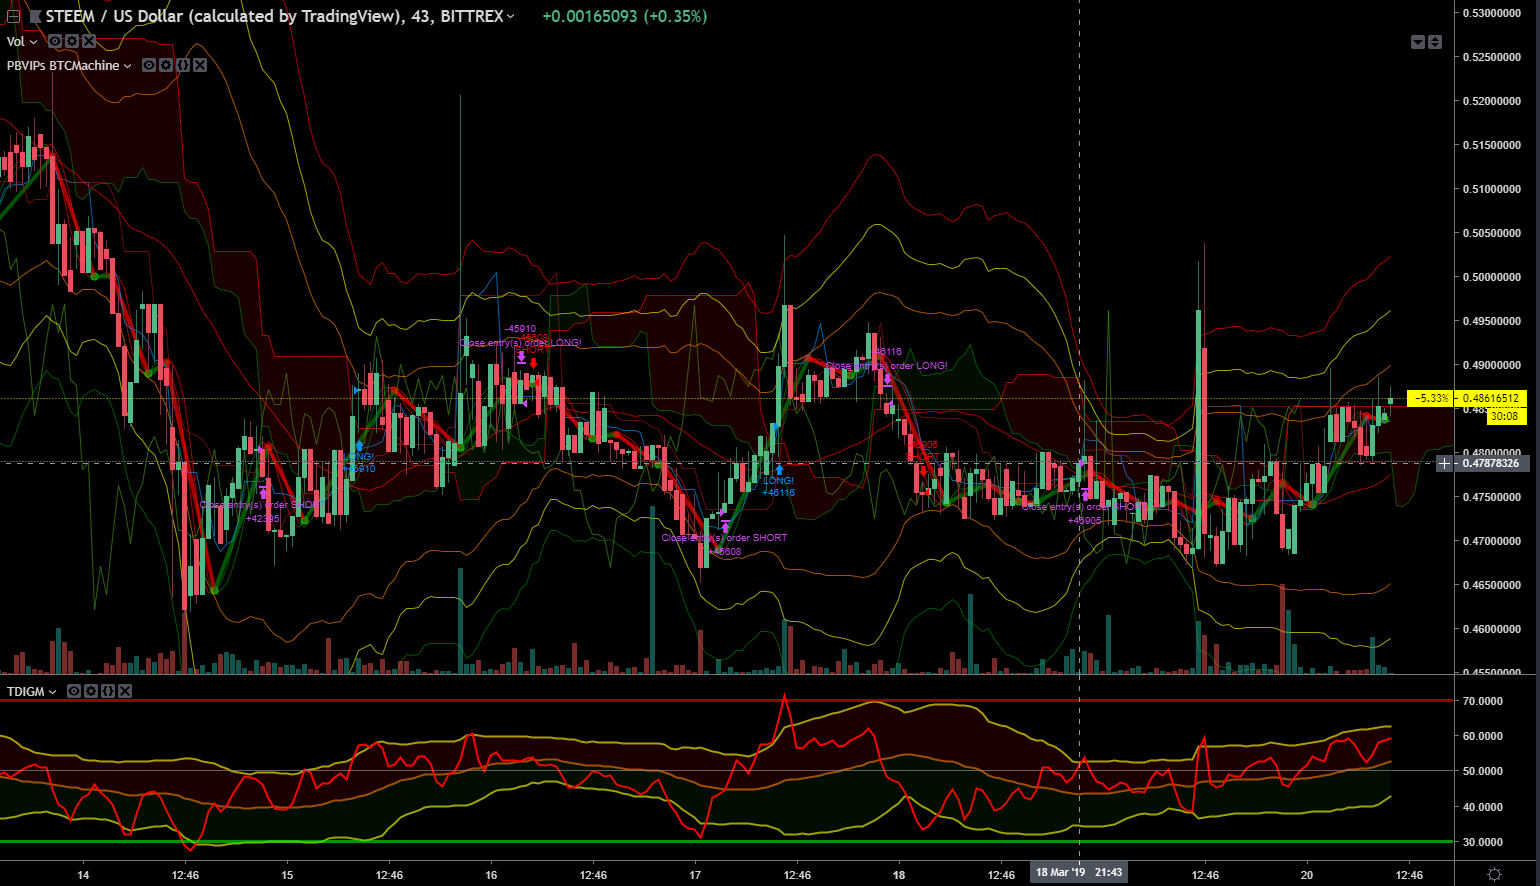Click the price change text +0.00165093 (+0.35%)
The width and height of the screenshot is (1540, 886).
point(625,16)
